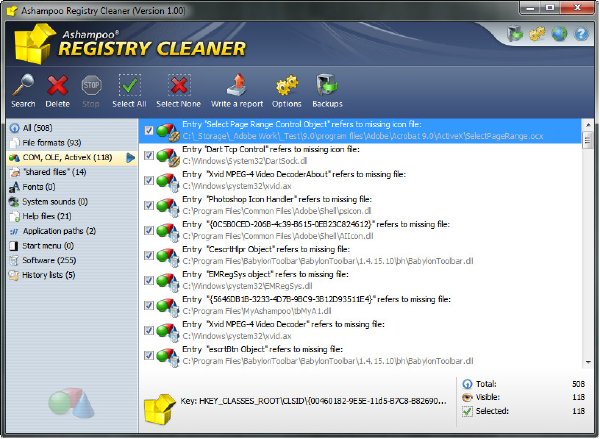Screen dimensions: 600x439
Task: Click the yellow cubes icon beside the Key
Action: pos(159,409)
